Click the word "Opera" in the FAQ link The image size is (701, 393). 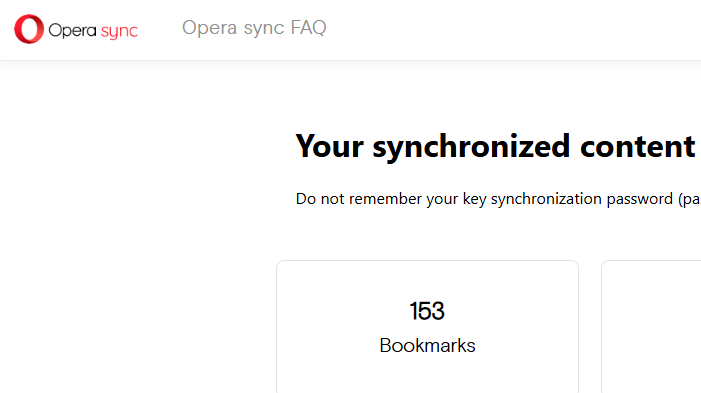point(210,28)
